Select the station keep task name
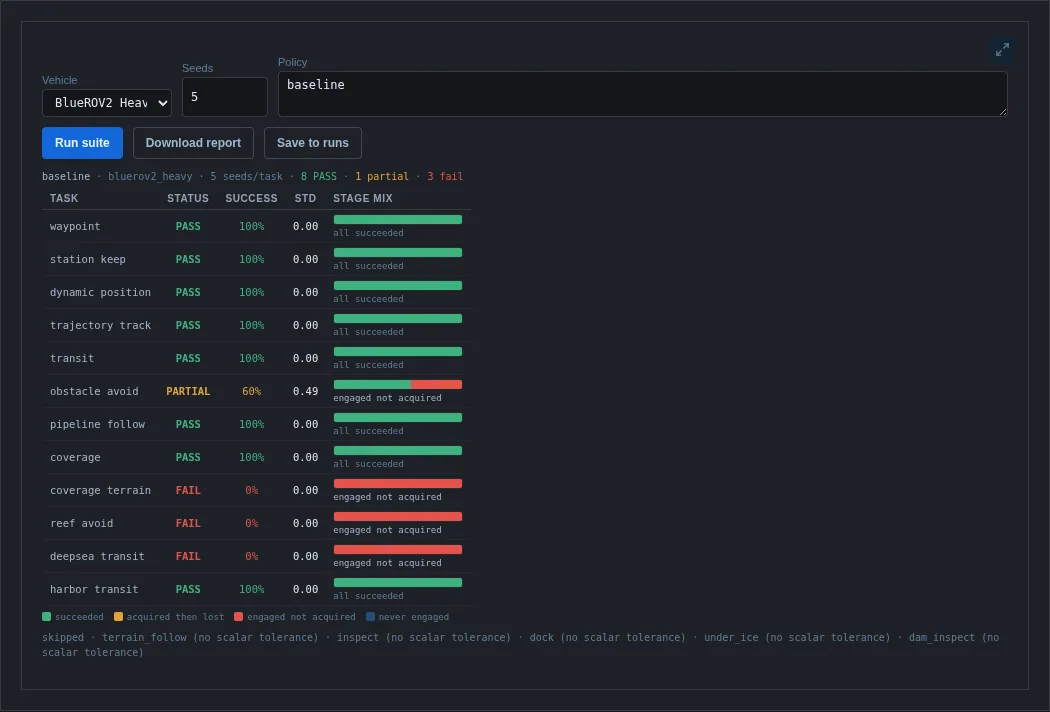 pyautogui.click(x=88, y=259)
